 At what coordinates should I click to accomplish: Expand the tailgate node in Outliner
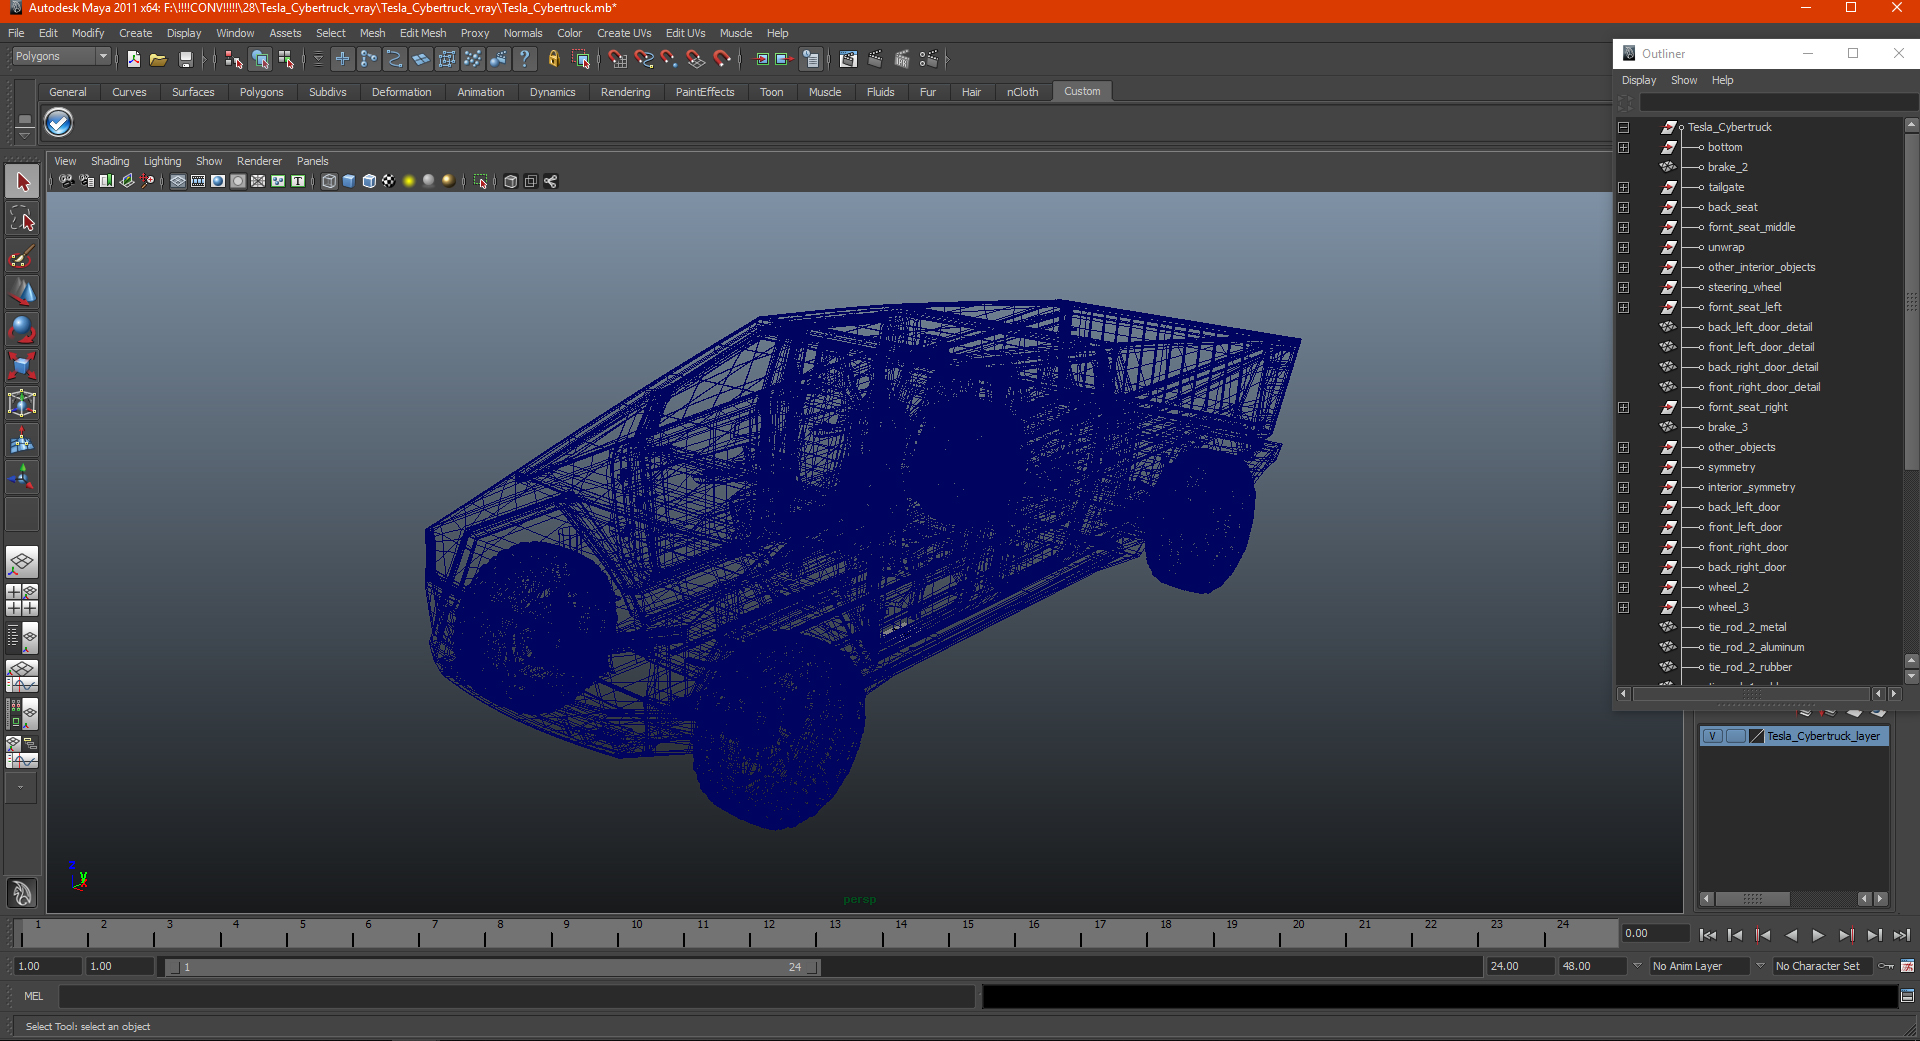coord(1623,187)
